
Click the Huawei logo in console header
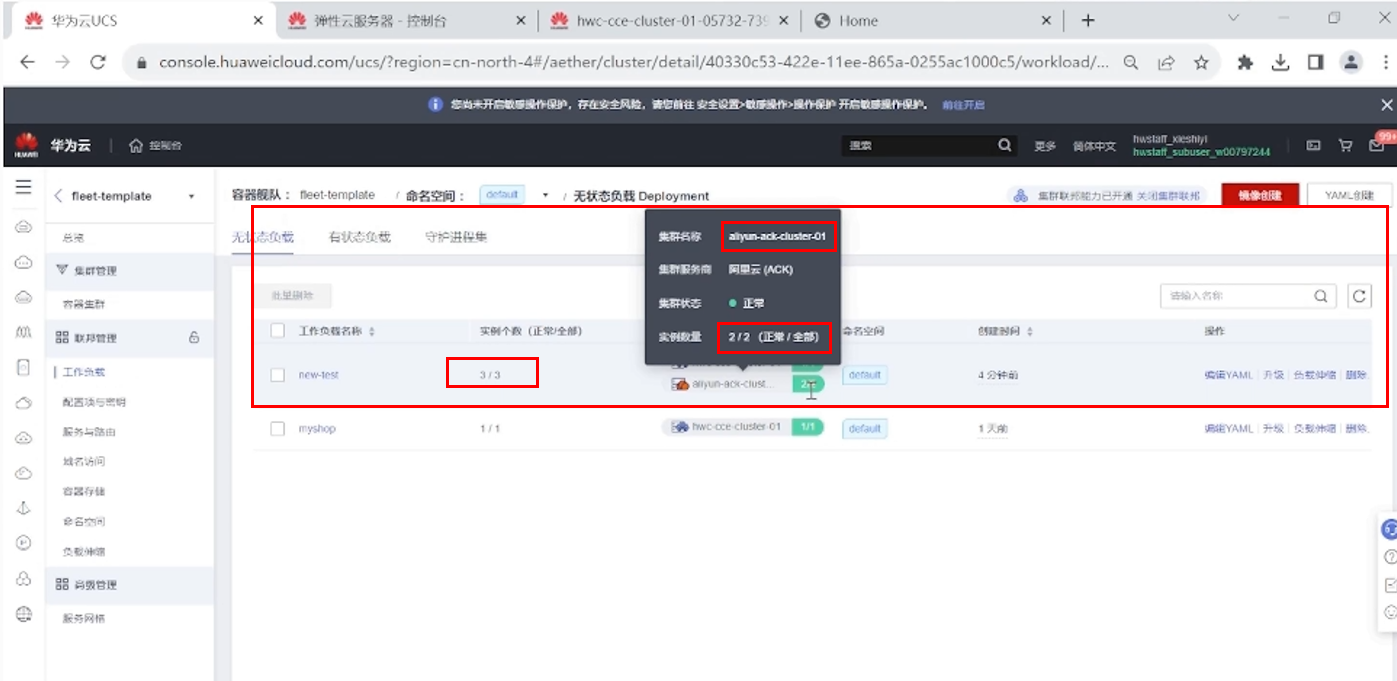point(26,146)
